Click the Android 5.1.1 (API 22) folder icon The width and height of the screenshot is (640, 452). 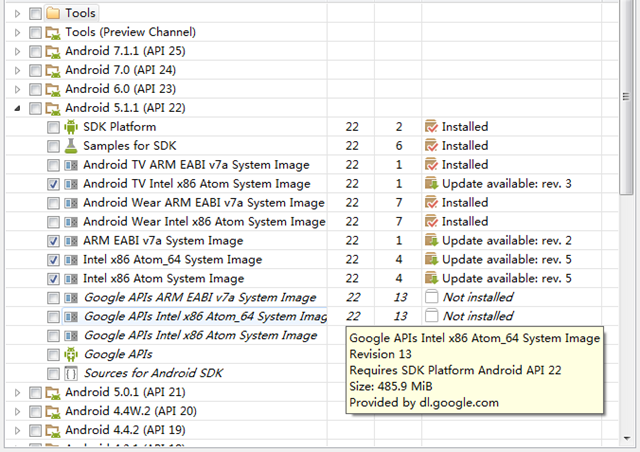pos(53,108)
